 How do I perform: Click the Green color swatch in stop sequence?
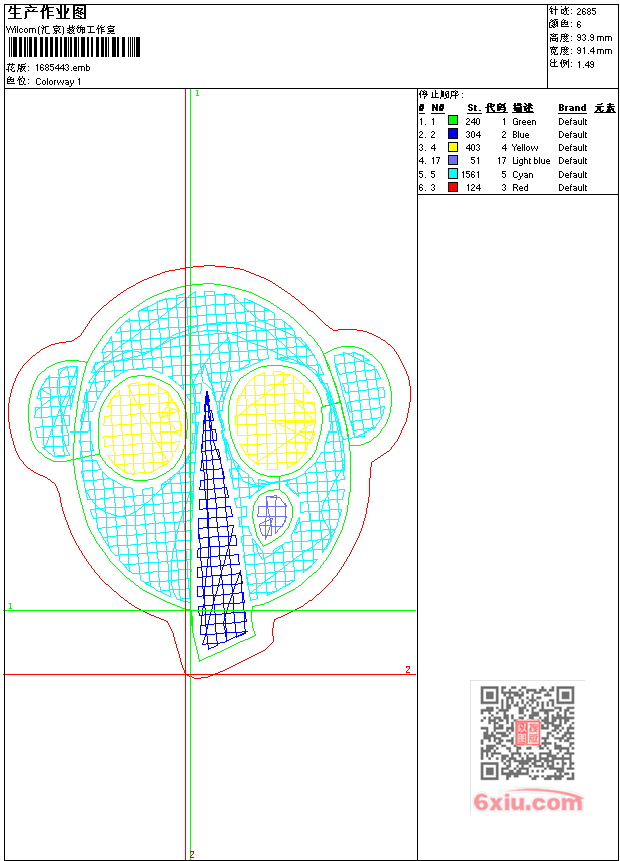[x=453, y=120]
